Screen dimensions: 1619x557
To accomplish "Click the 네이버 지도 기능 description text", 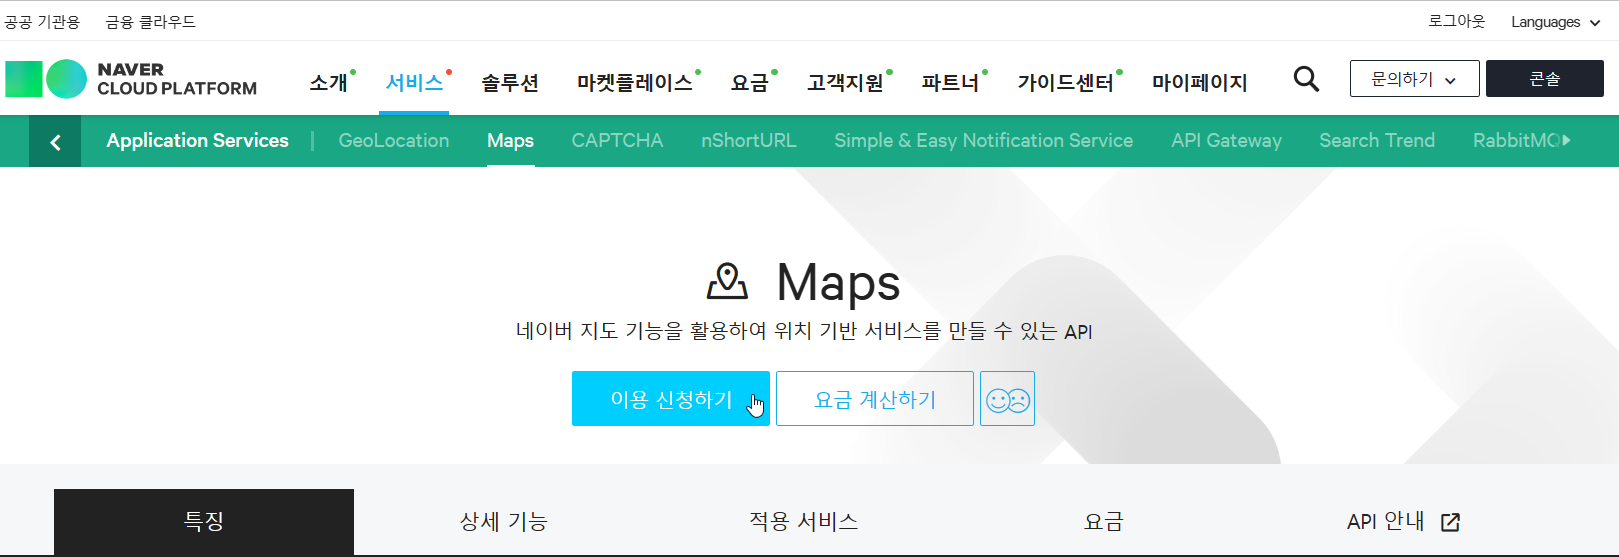I will (804, 331).
